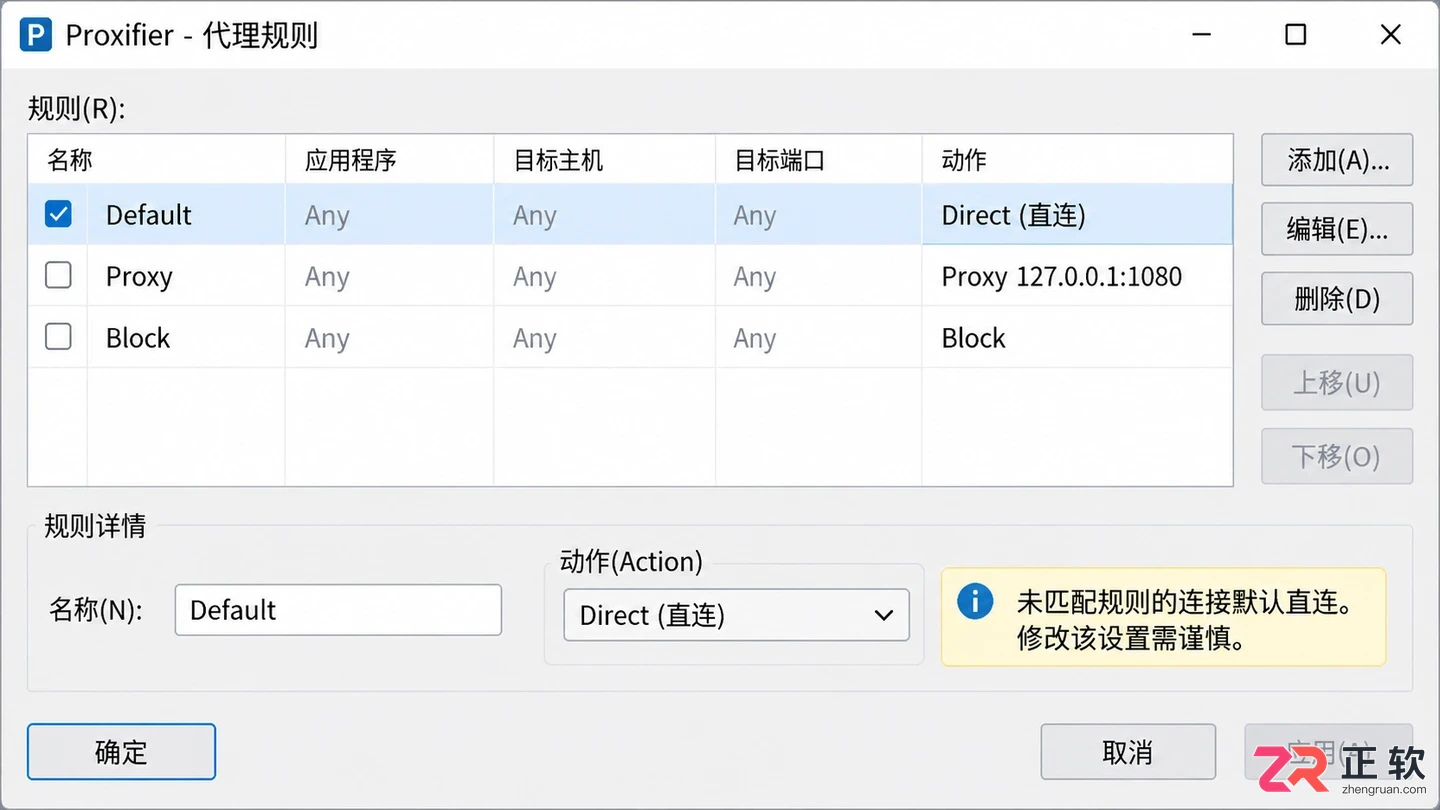Click the Any target port cell in Default row
The width and height of the screenshot is (1440, 810).
pyautogui.click(x=819, y=215)
